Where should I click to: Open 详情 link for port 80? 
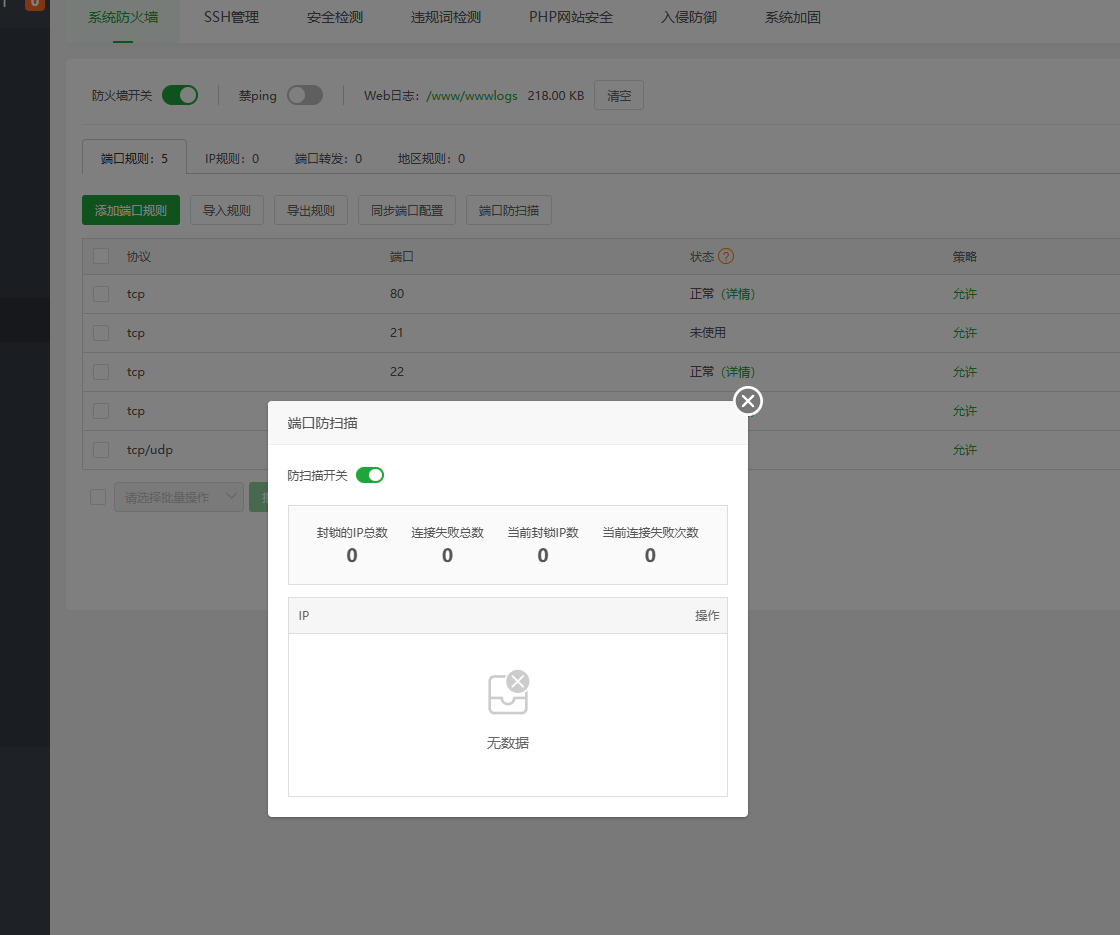(738, 294)
